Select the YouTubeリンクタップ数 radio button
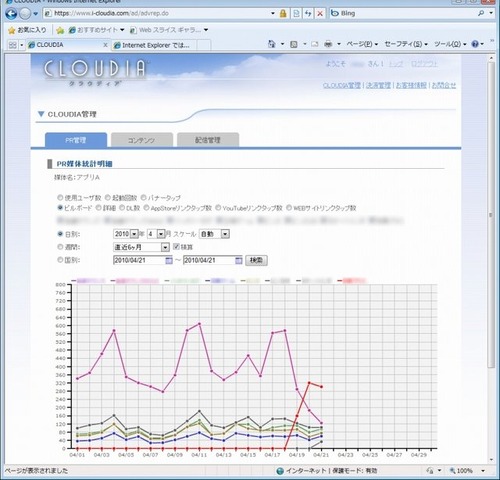Image resolution: width=500 pixels, height=480 pixels. pyautogui.click(x=218, y=208)
